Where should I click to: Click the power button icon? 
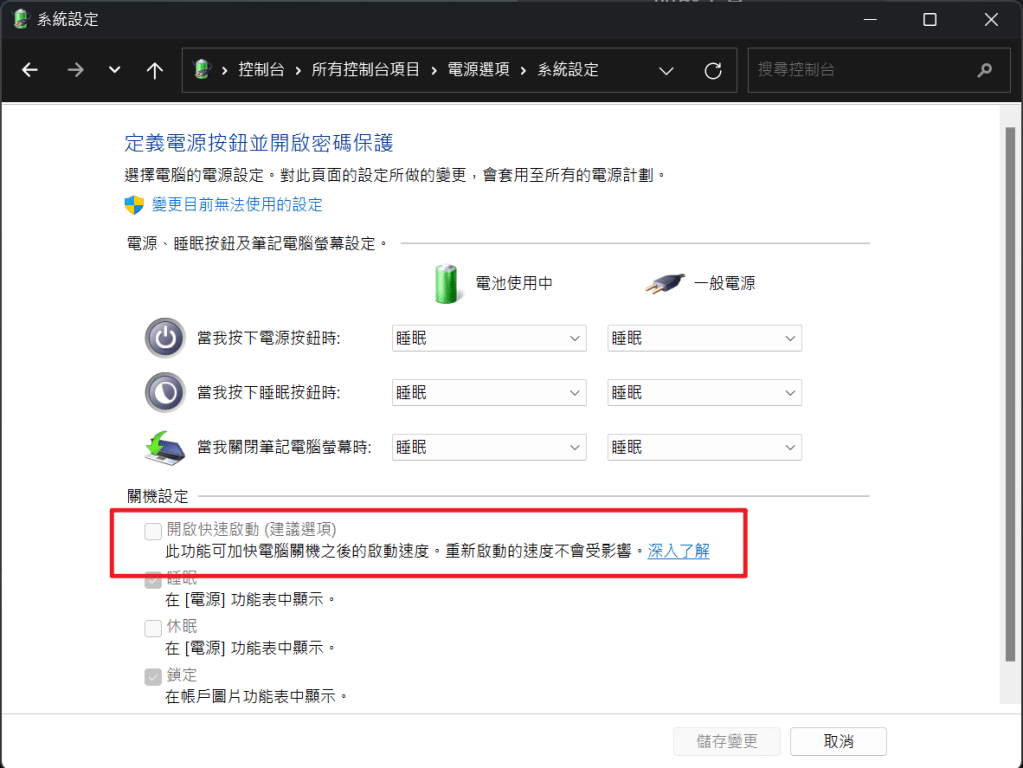[x=165, y=338]
